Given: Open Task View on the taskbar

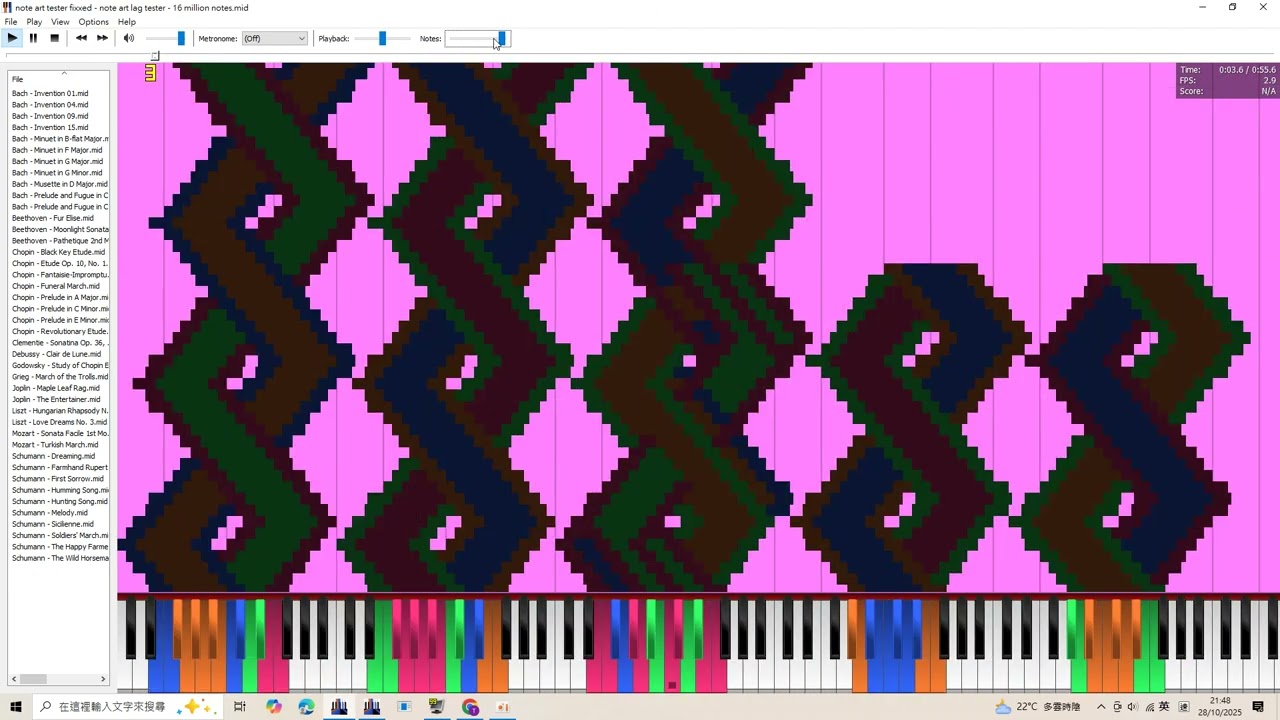Looking at the screenshot, I should (x=239, y=707).
